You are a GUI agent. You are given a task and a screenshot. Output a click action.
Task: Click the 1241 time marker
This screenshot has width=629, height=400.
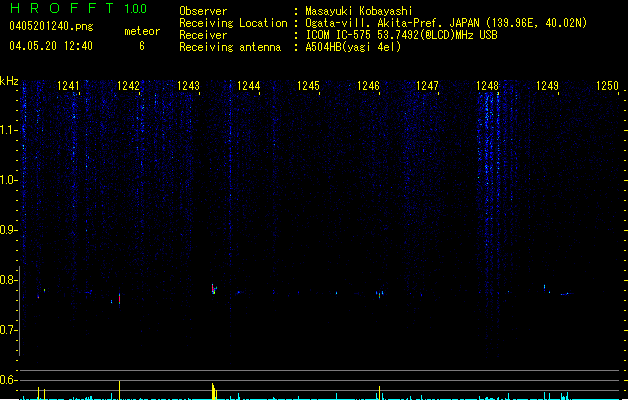(68, 85)
